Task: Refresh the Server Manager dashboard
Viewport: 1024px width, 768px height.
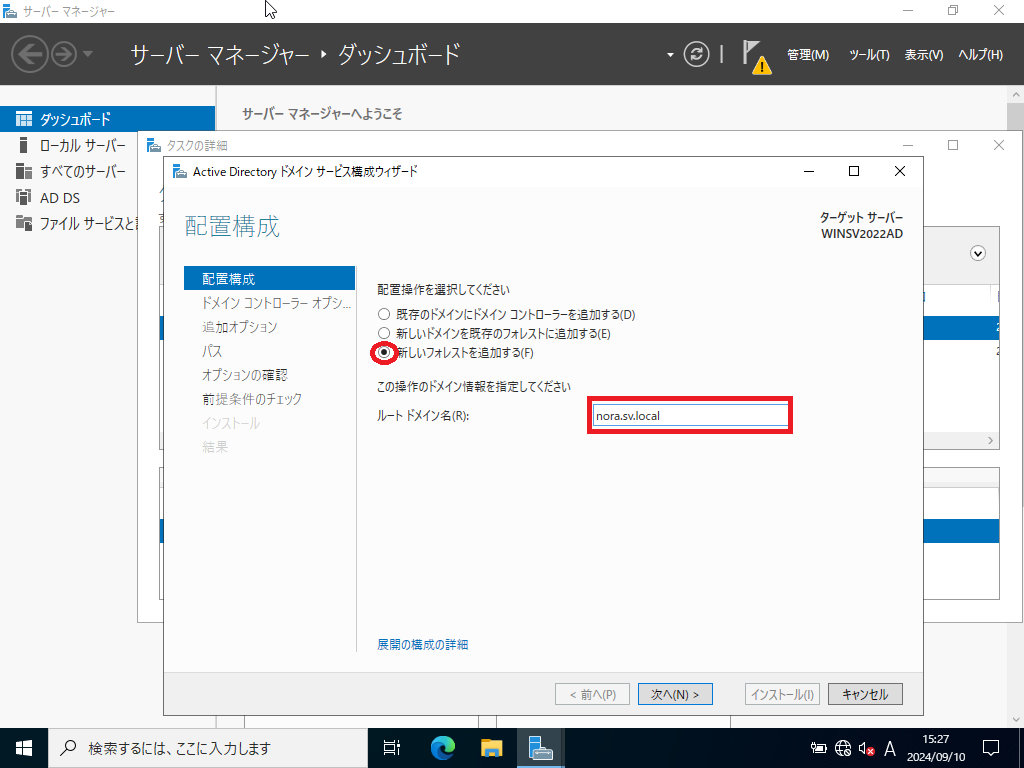Action: (x=696, y=54)
